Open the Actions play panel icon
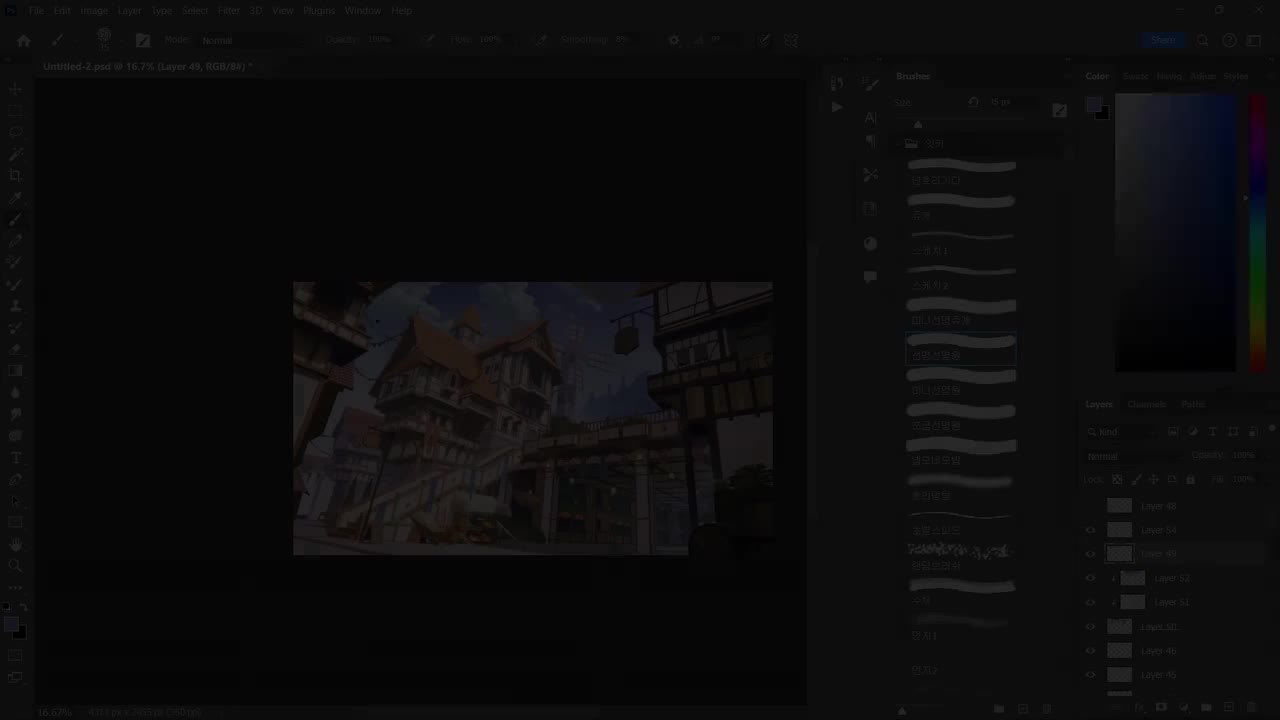The height and width of the screenshot is (720, 1280). (837, 107)
